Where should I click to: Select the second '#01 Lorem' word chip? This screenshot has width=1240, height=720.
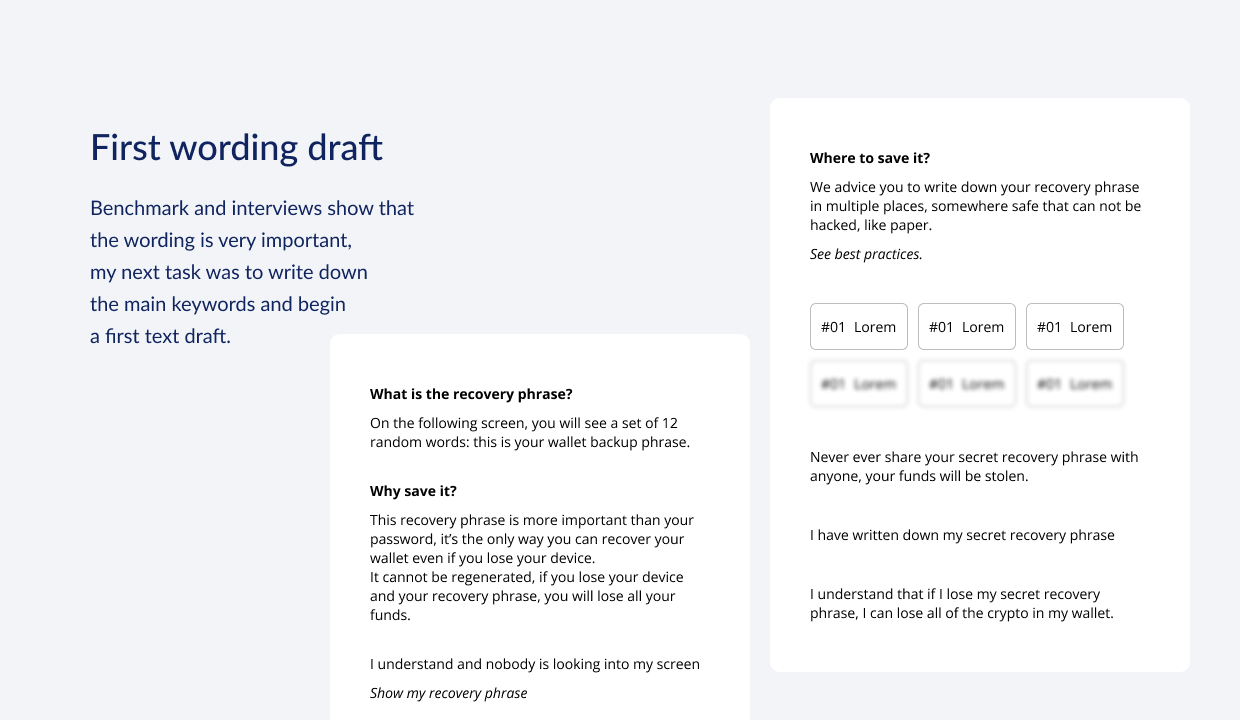tap(967, 327)
